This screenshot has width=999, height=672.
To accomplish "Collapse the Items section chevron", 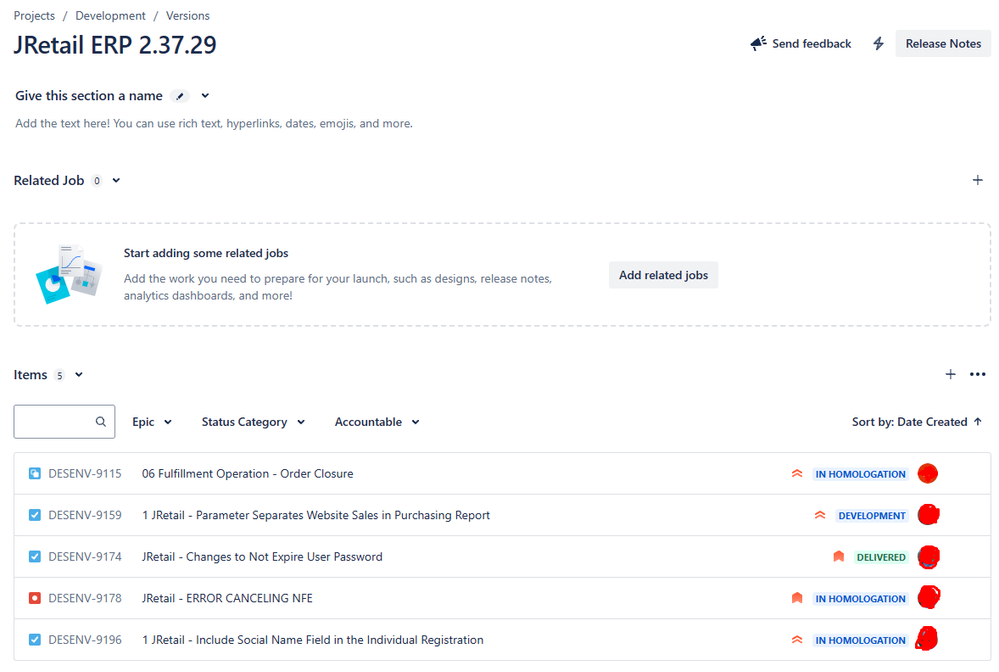I will (79, 375).
